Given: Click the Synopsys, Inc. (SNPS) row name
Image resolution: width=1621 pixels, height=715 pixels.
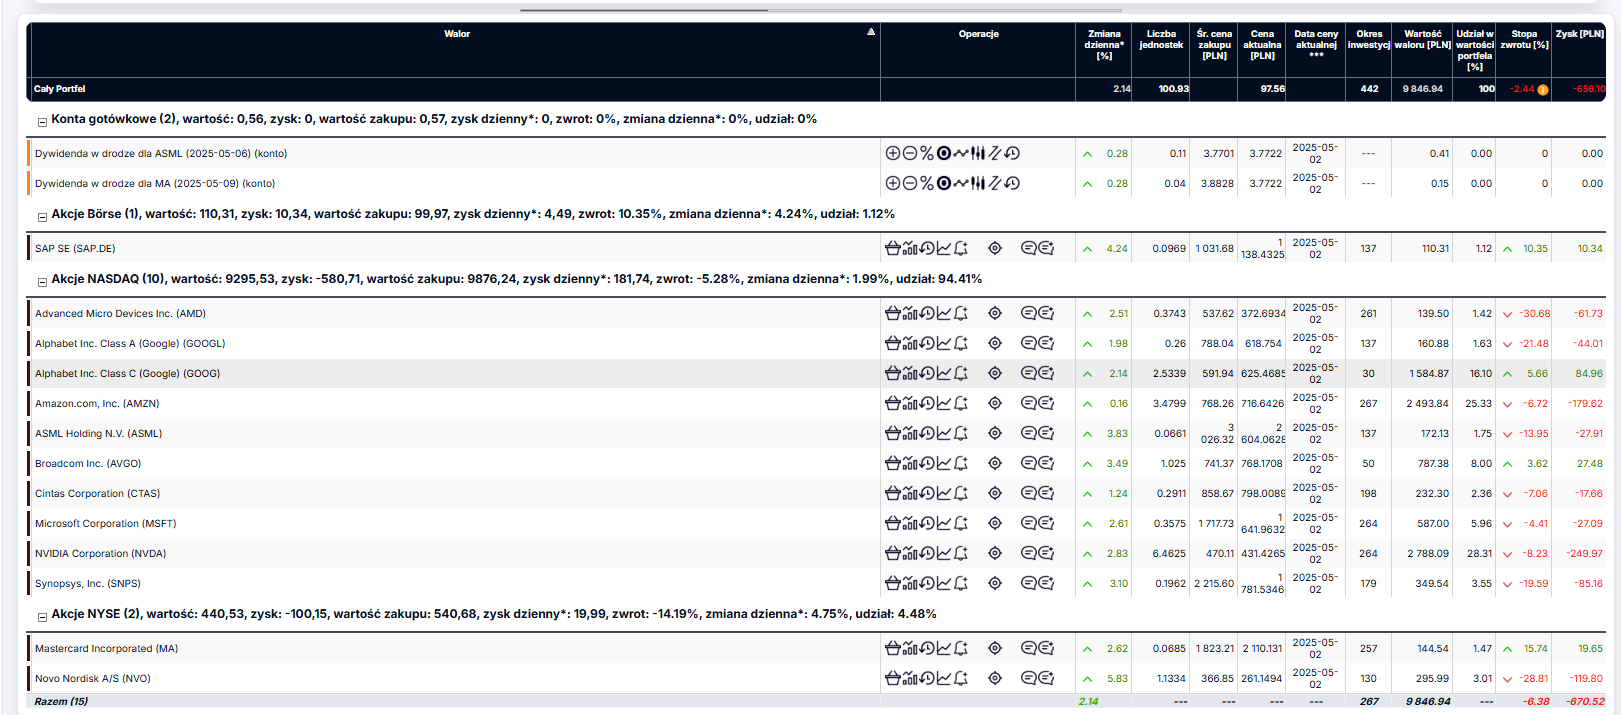Looking at the screenshot, I should [88, 583].
